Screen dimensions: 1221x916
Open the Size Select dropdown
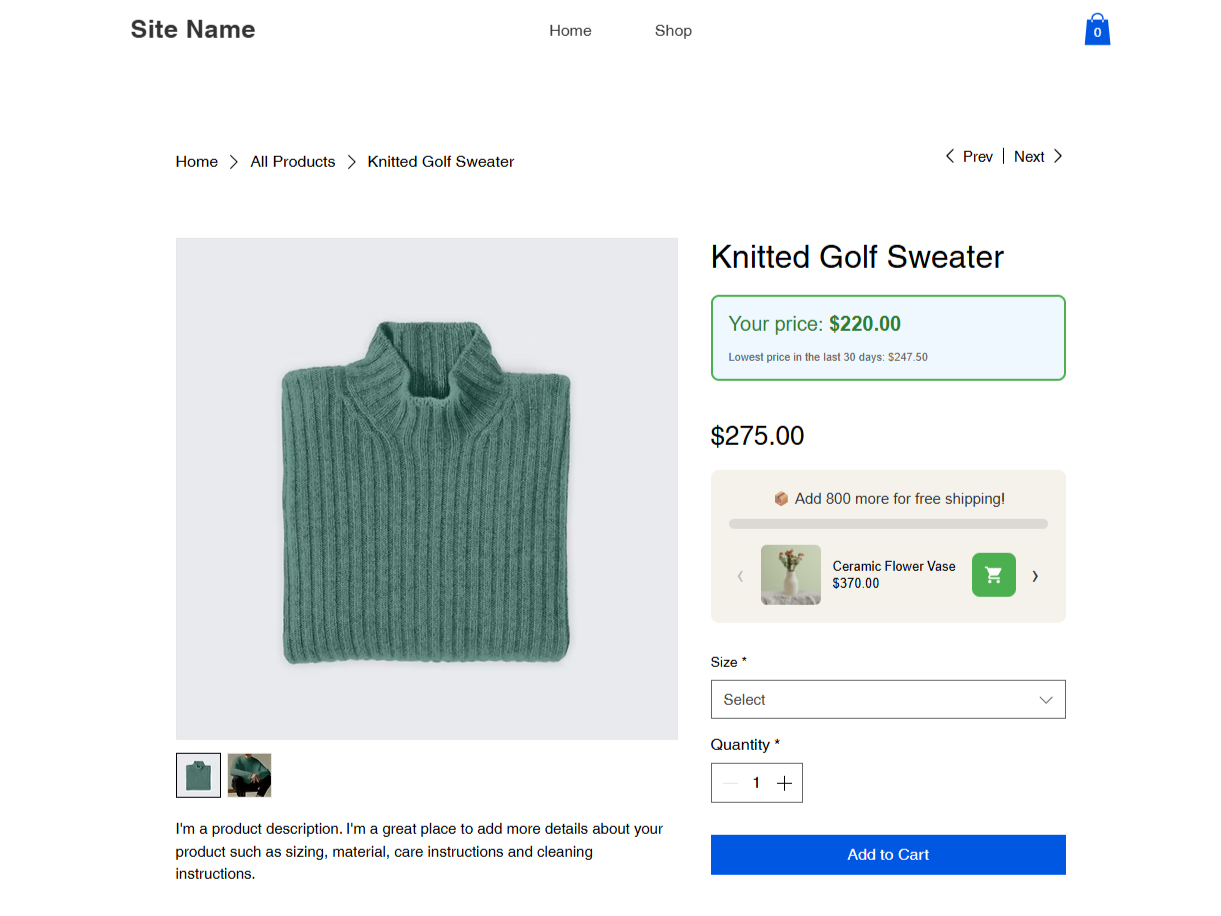point(888,699)
